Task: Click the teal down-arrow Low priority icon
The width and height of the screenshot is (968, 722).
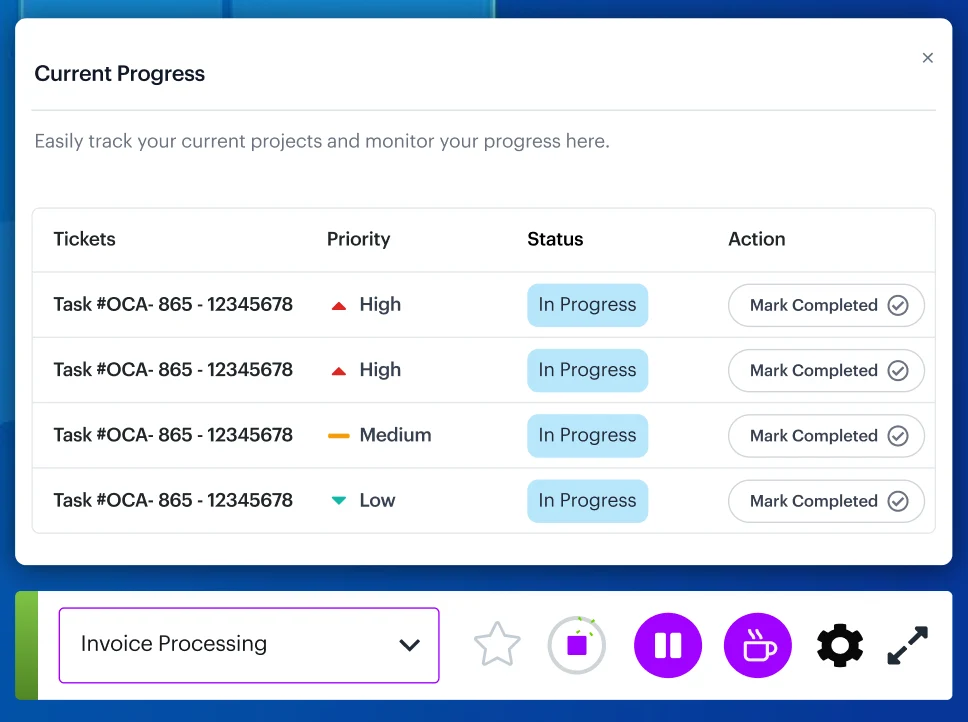Action: pyautogui.click(x=339, y=500)
